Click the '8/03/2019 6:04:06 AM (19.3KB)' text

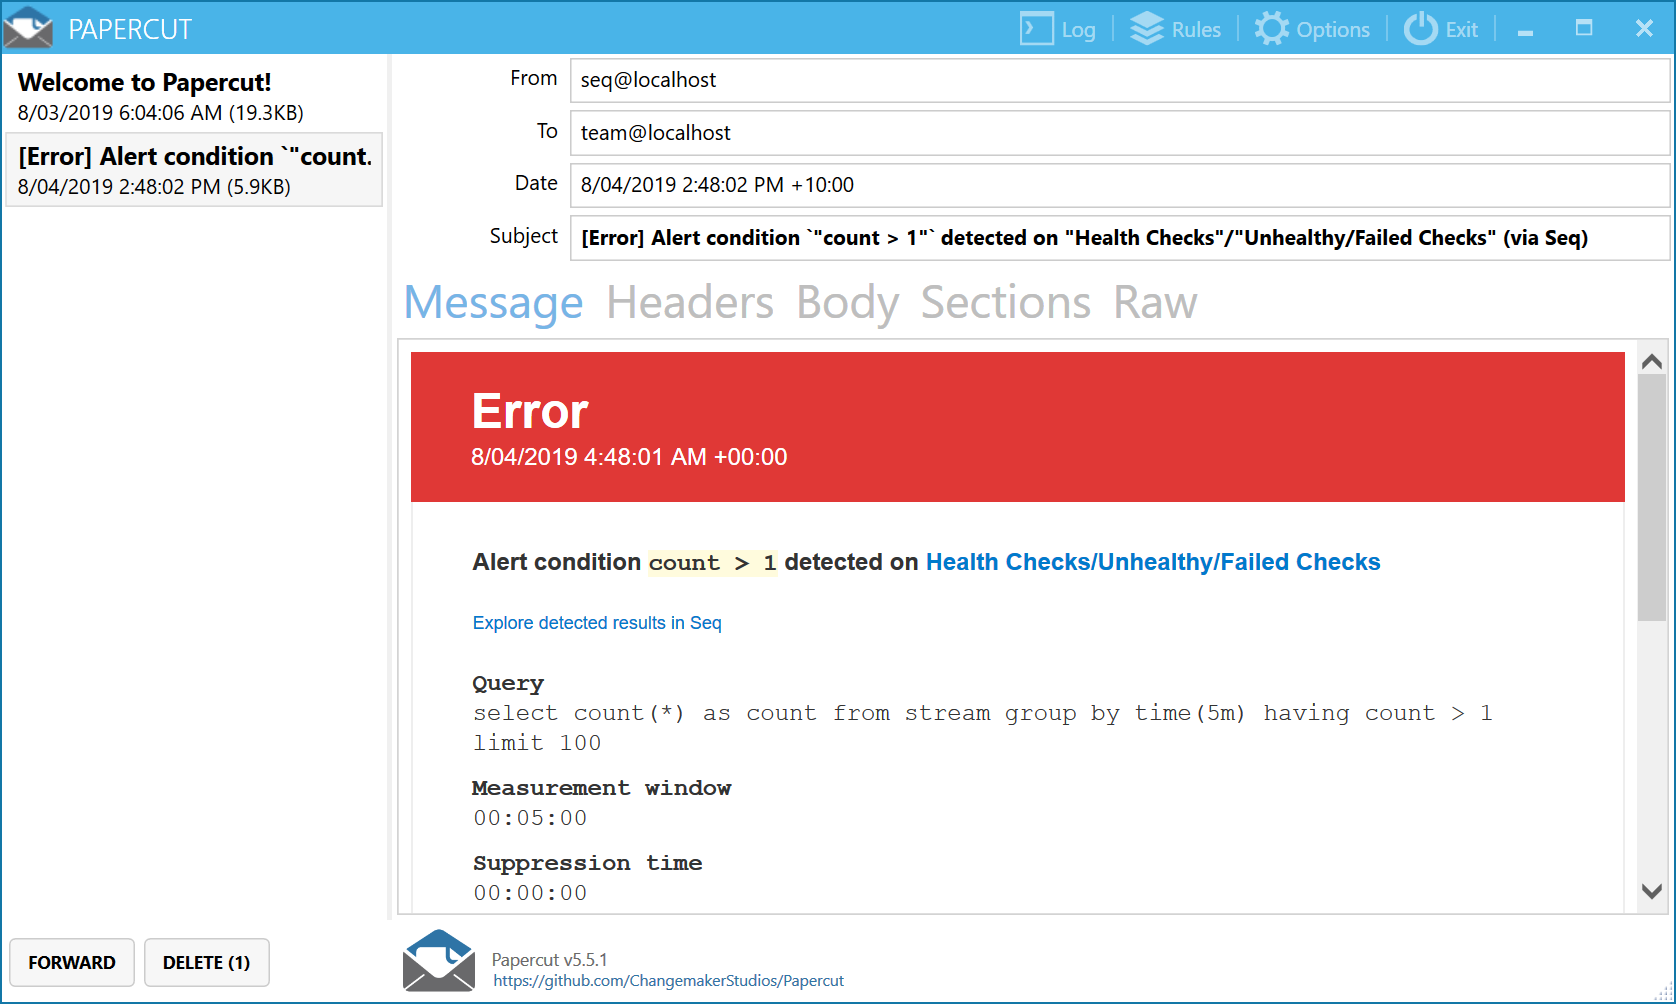pos(161,113)
